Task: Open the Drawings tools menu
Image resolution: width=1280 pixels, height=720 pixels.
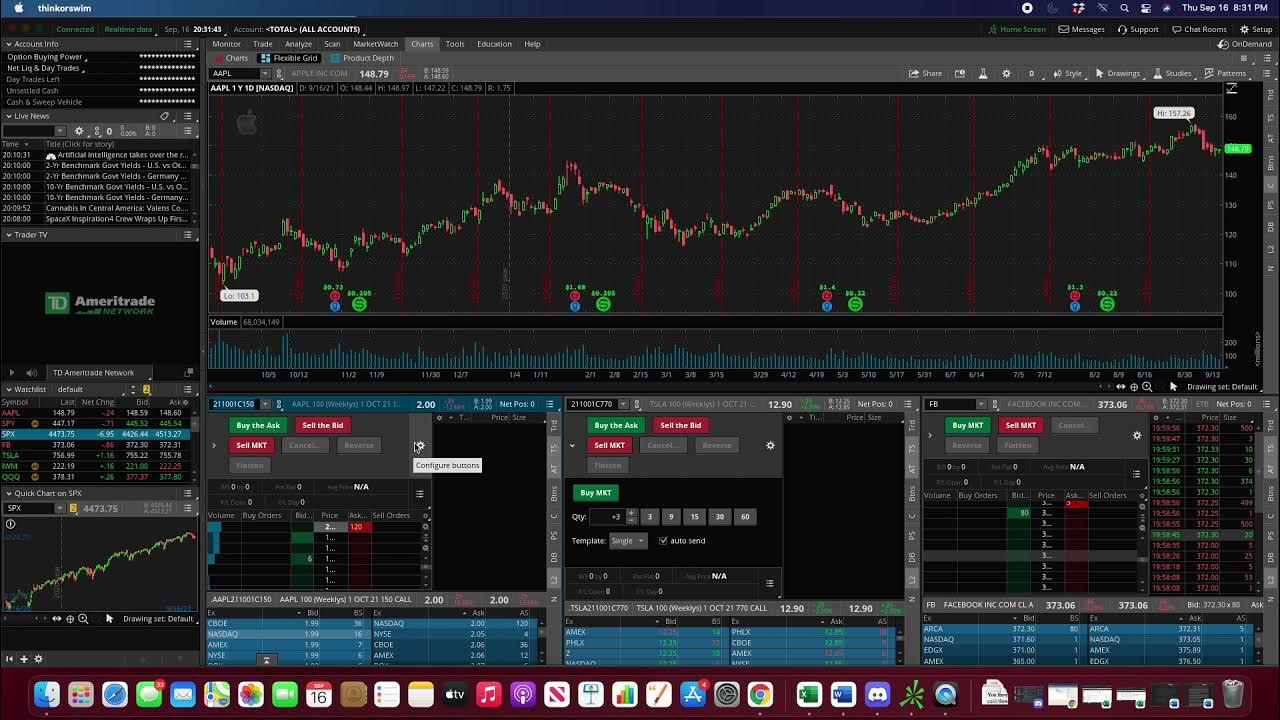Action: pyautogui.click(x=1117, y=73)
